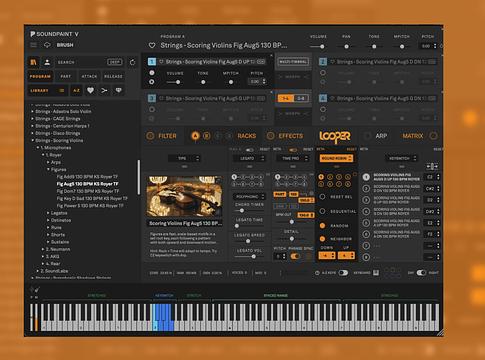485x360 pixels.
Task: Toggle the switch above TIME PRO column
Action: click(293, 150)
